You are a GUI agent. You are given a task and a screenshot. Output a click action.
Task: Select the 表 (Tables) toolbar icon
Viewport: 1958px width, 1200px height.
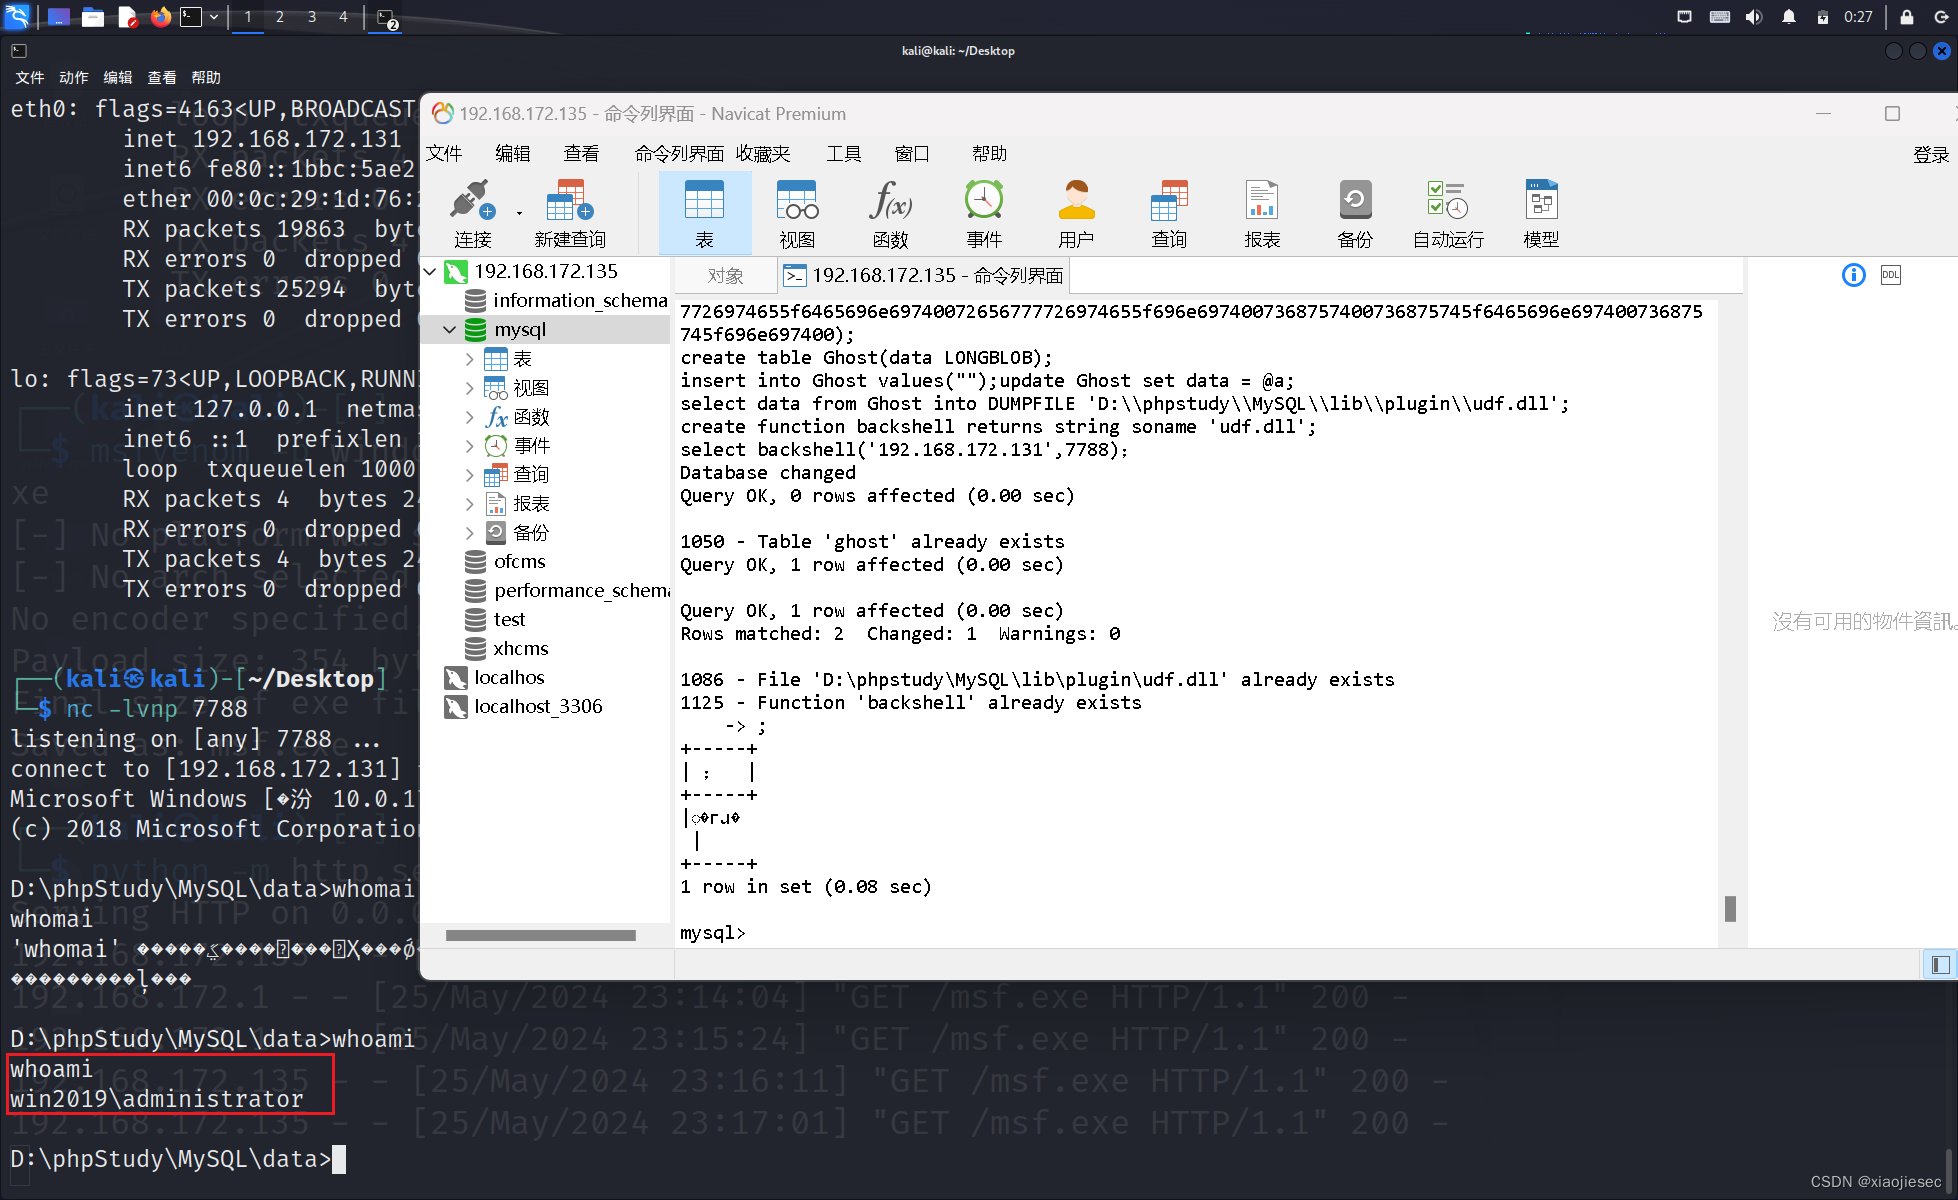coord(704,210)
